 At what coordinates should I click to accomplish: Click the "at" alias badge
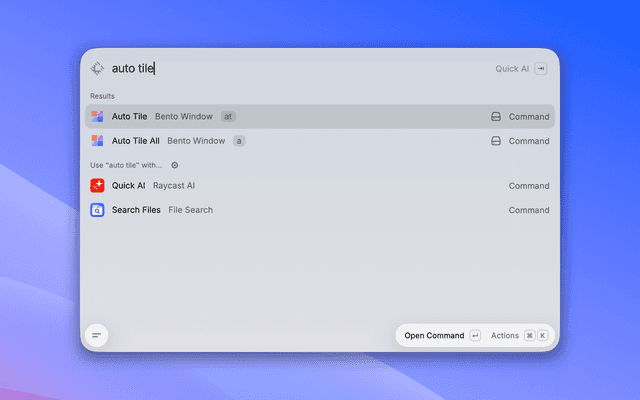point(228,116)
